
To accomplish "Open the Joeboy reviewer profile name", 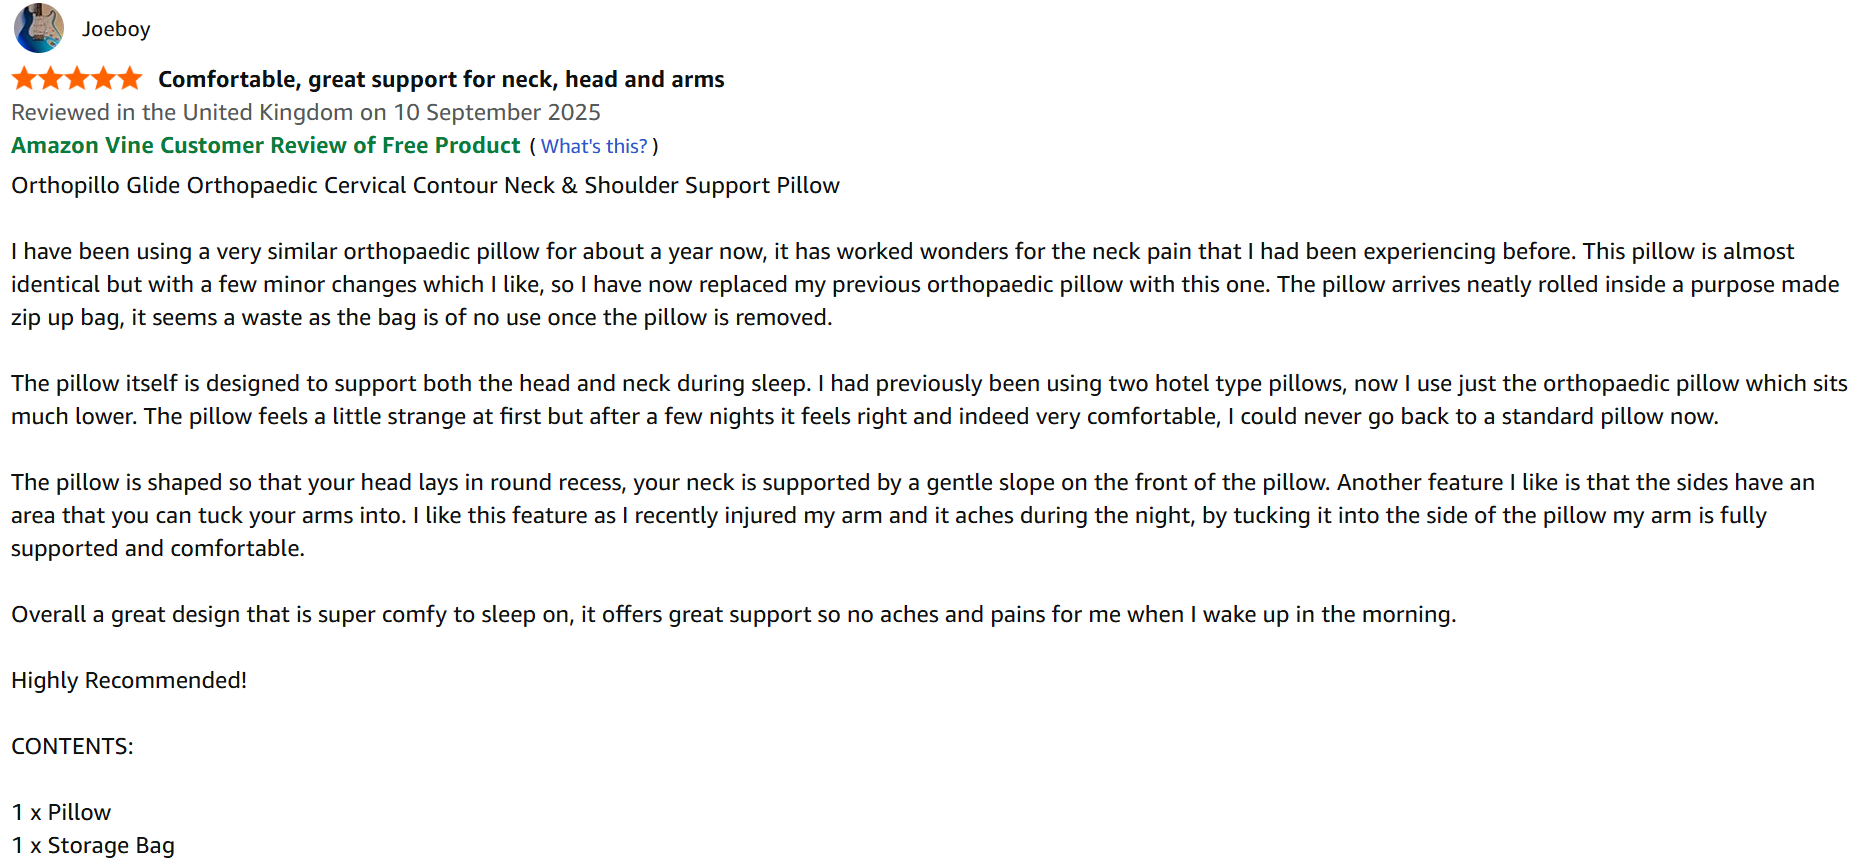I will tap(116, 29).
